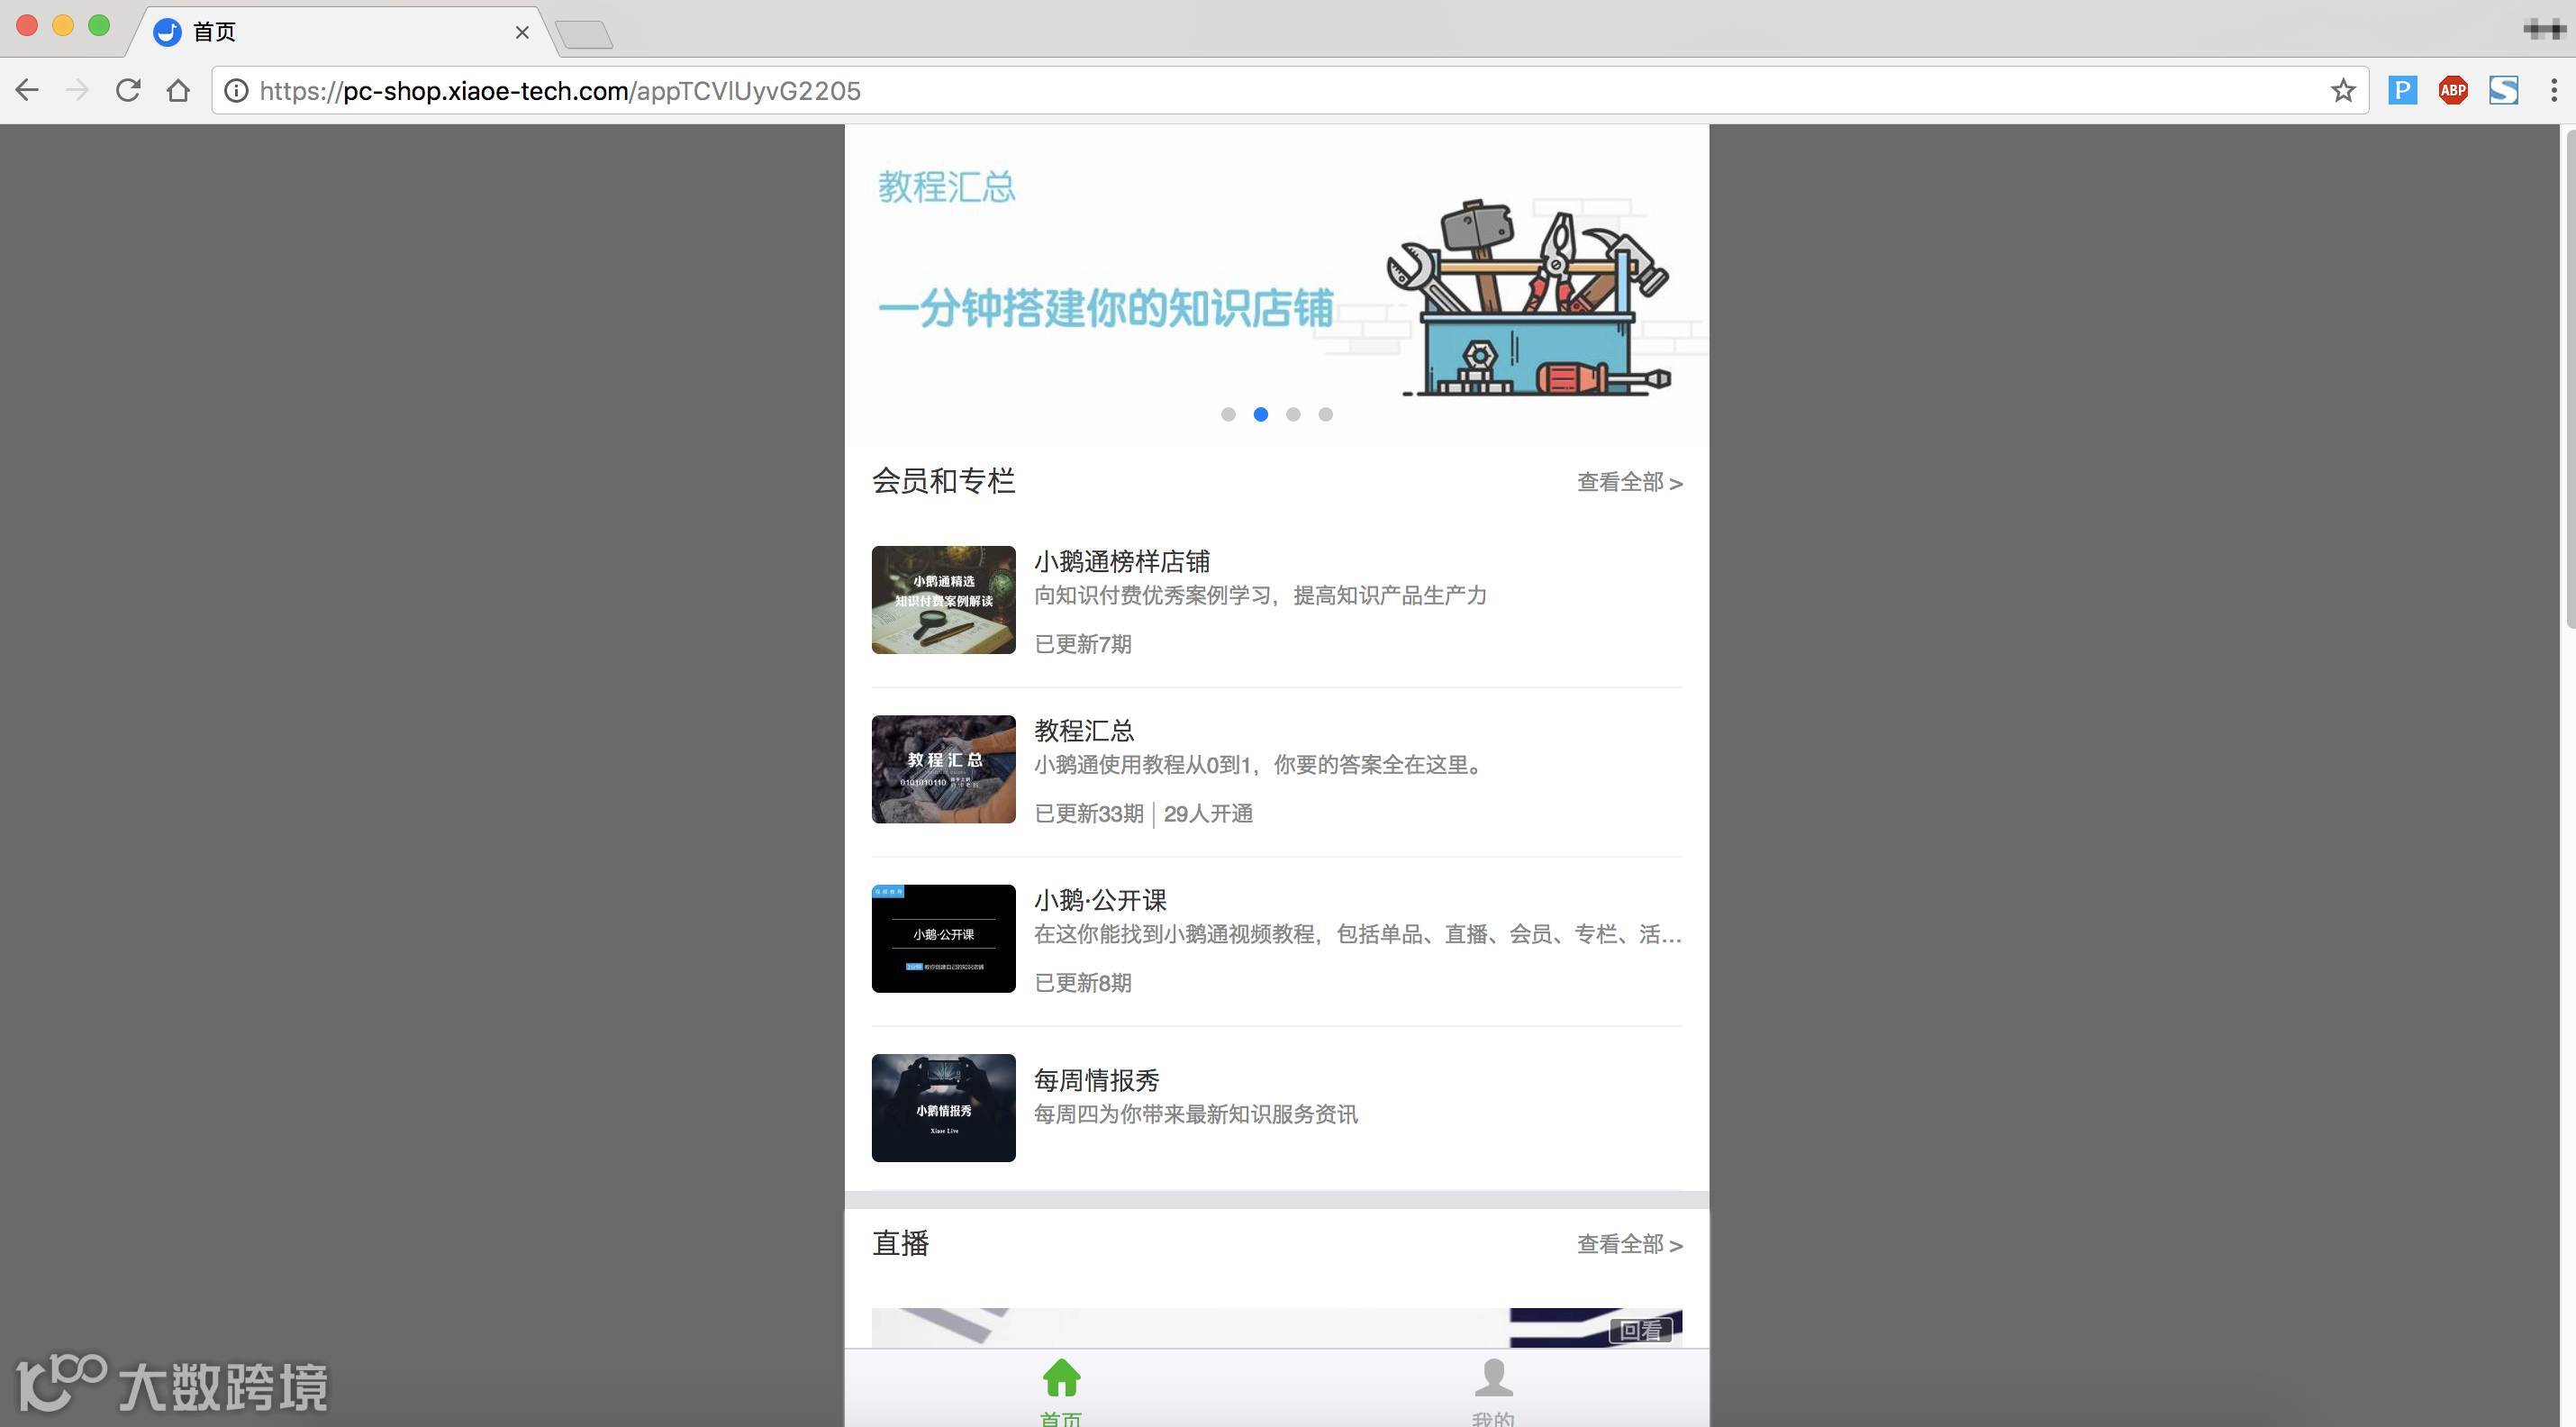This screenshot has width=2576, height=1427.
Task: Click the 小鹅·公开课 thumbnail image
Action: tap(943, 938)
